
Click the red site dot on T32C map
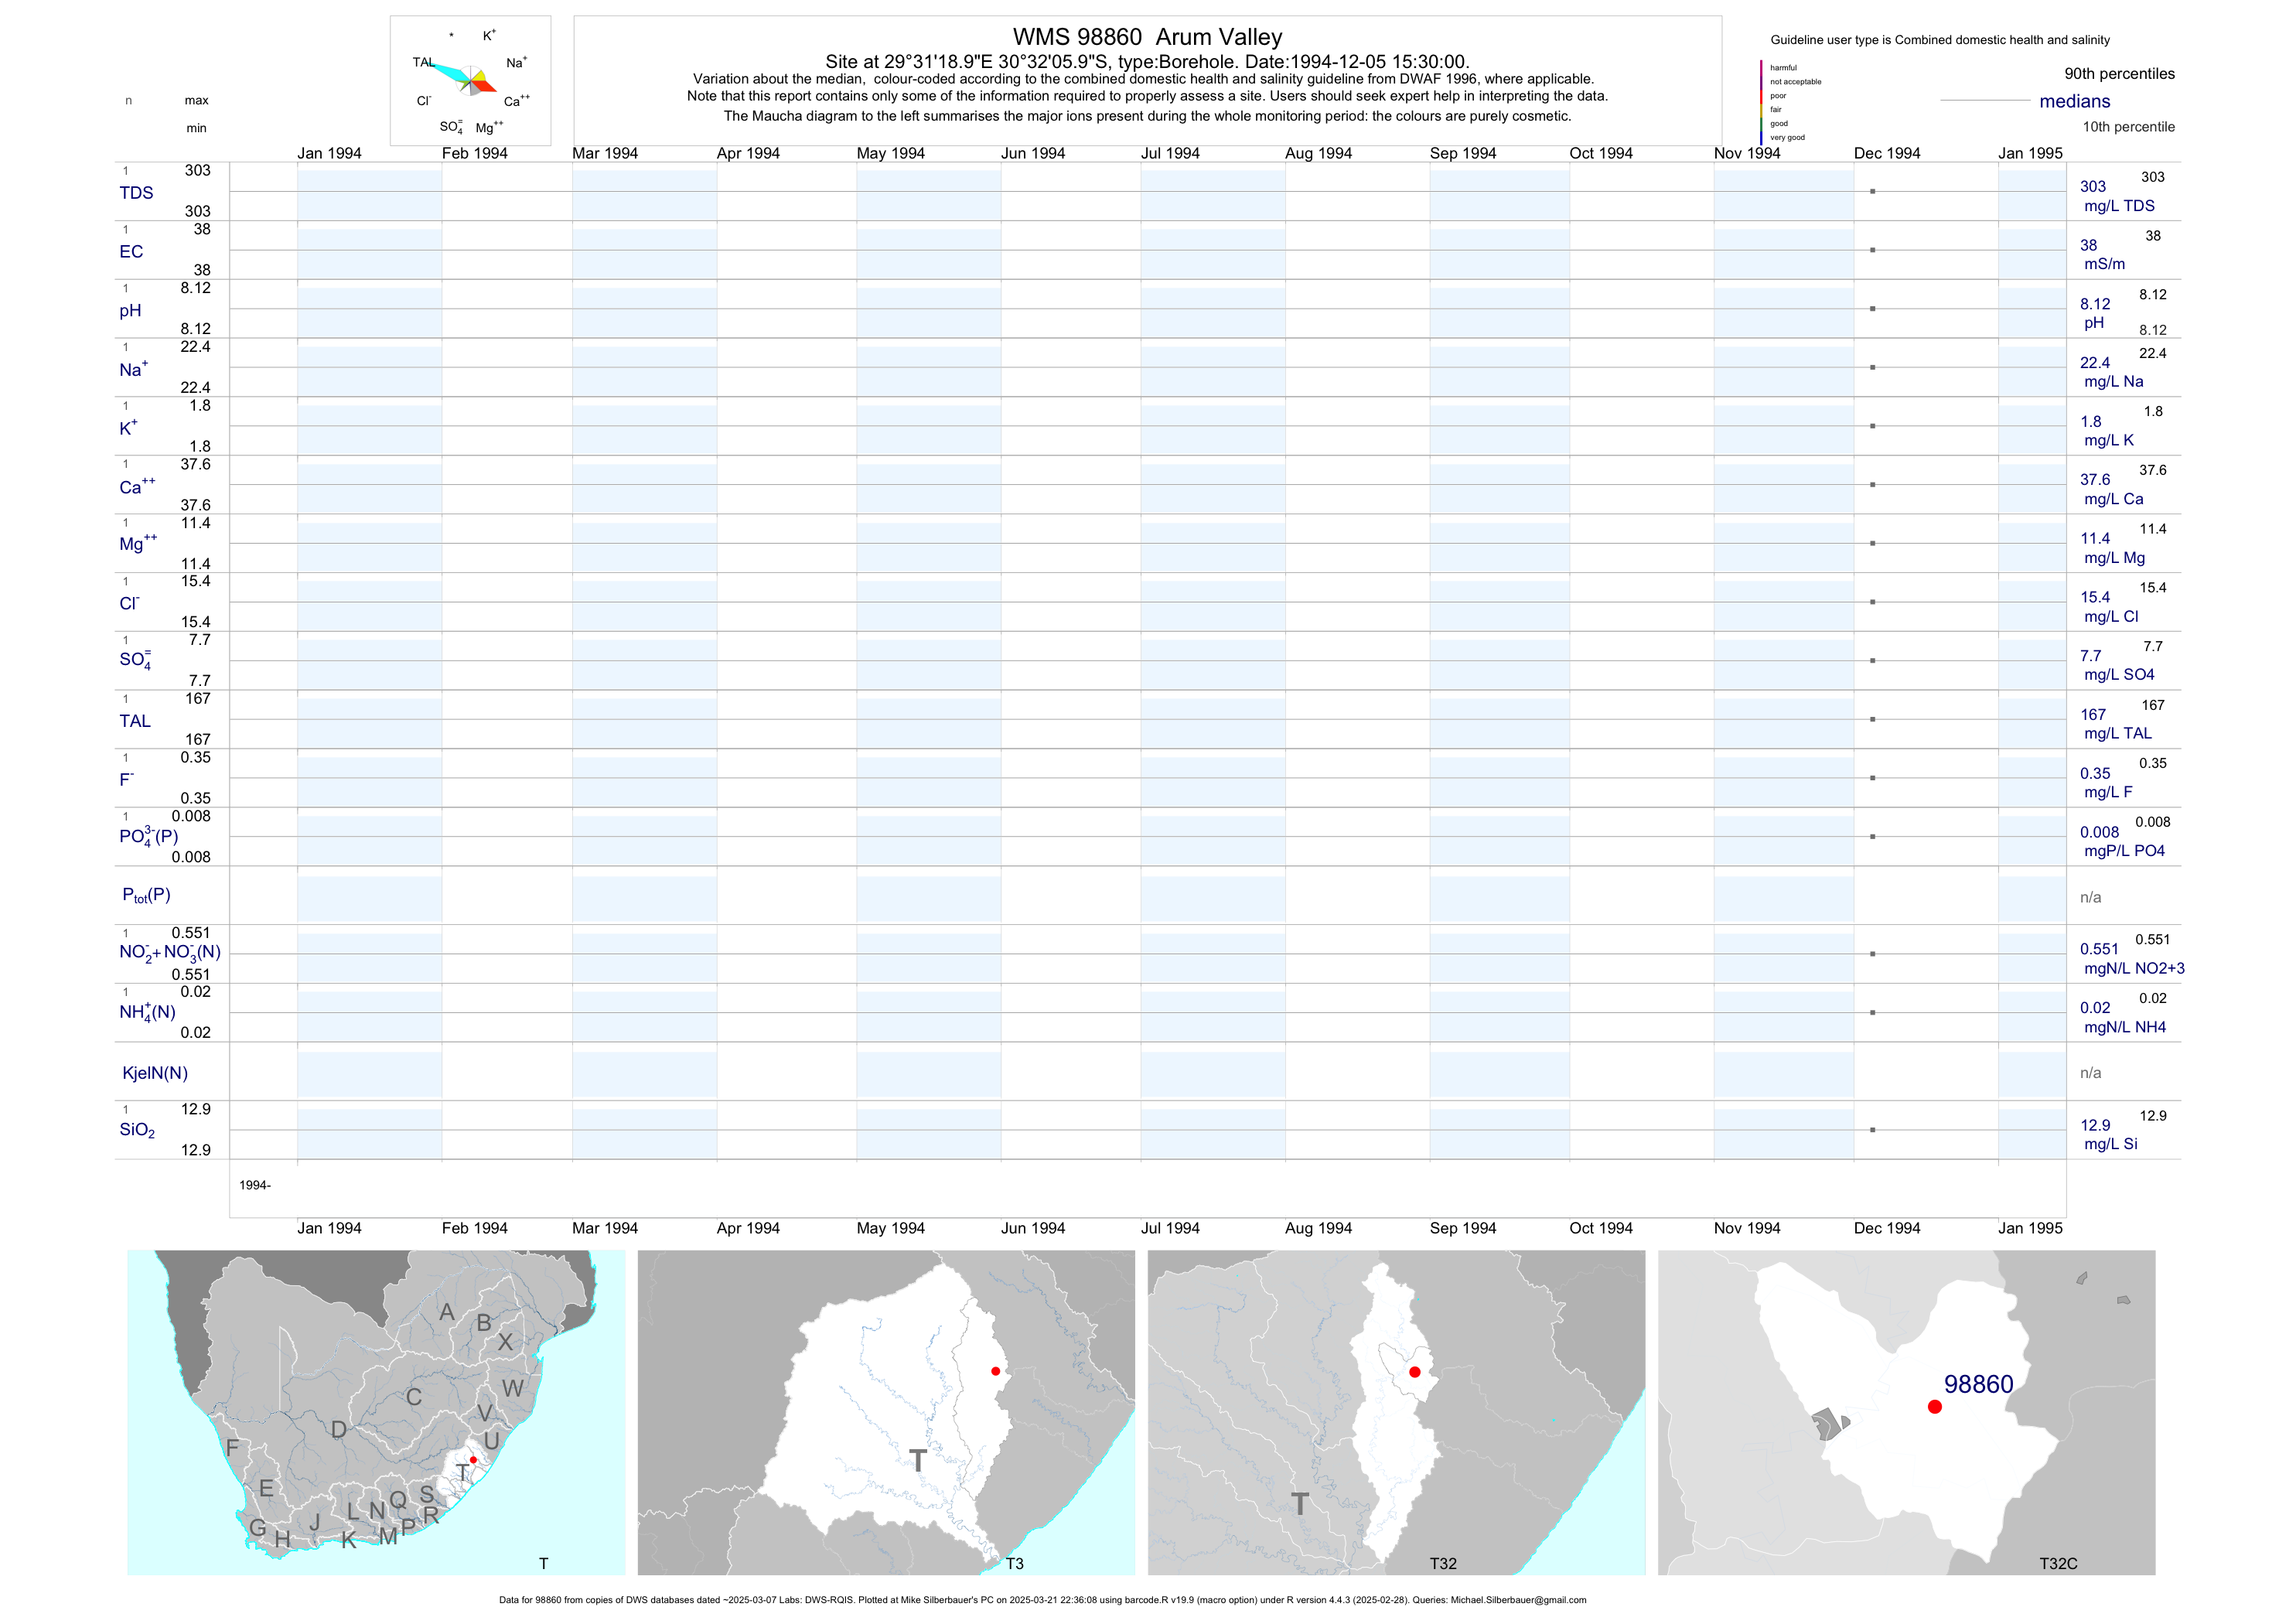[x=1934, y=1407]
